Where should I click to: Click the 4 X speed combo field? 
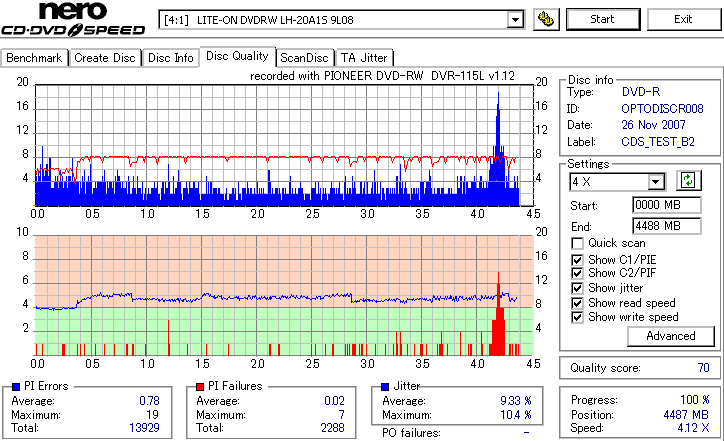click(617, 182)
